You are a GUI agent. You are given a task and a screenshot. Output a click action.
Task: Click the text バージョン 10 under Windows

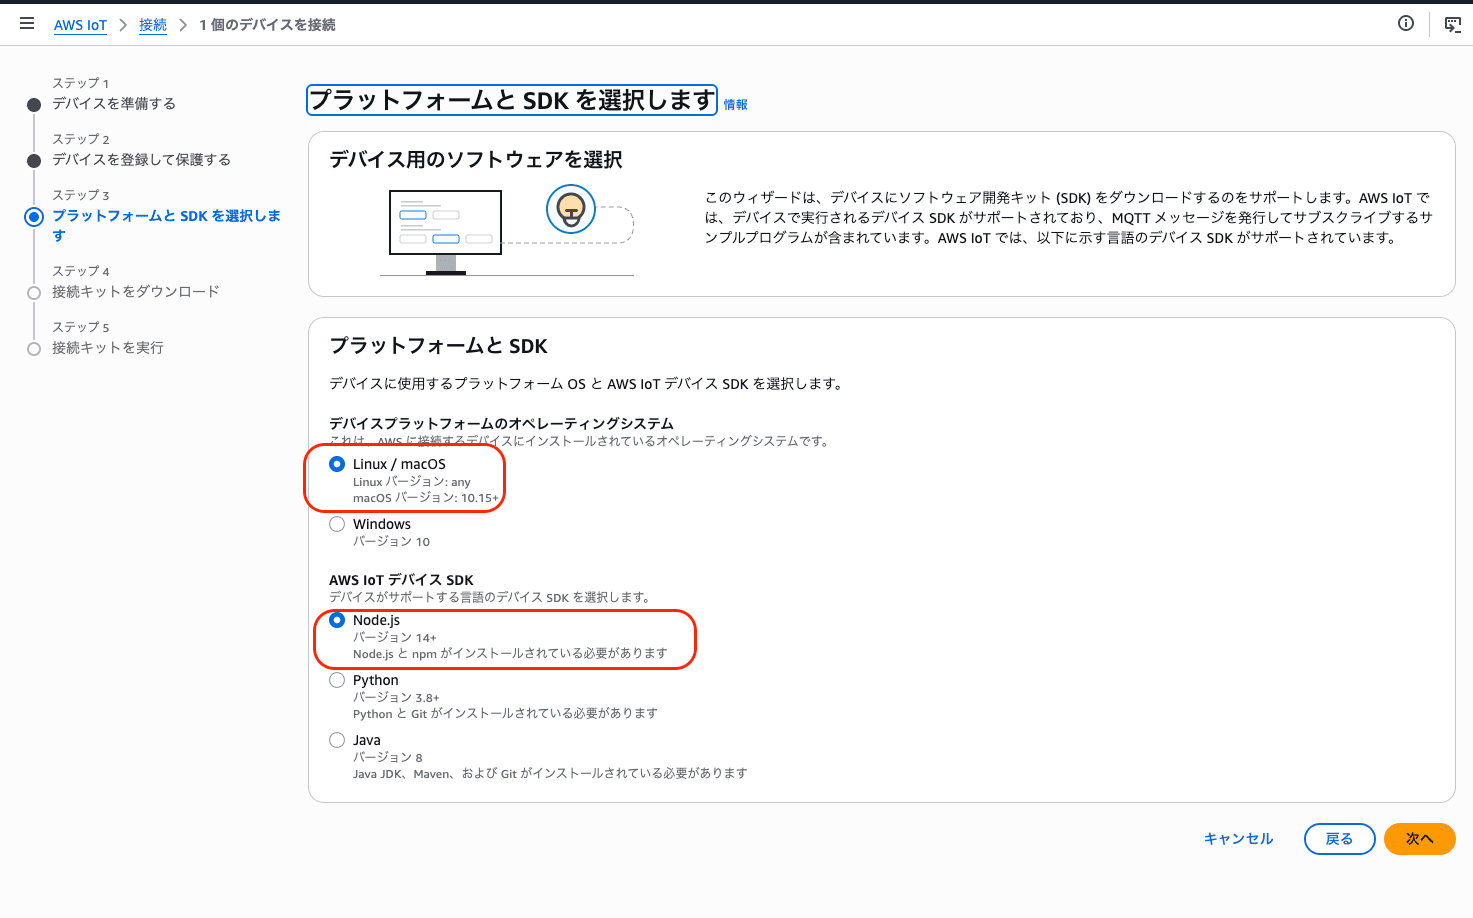(391, 541)
